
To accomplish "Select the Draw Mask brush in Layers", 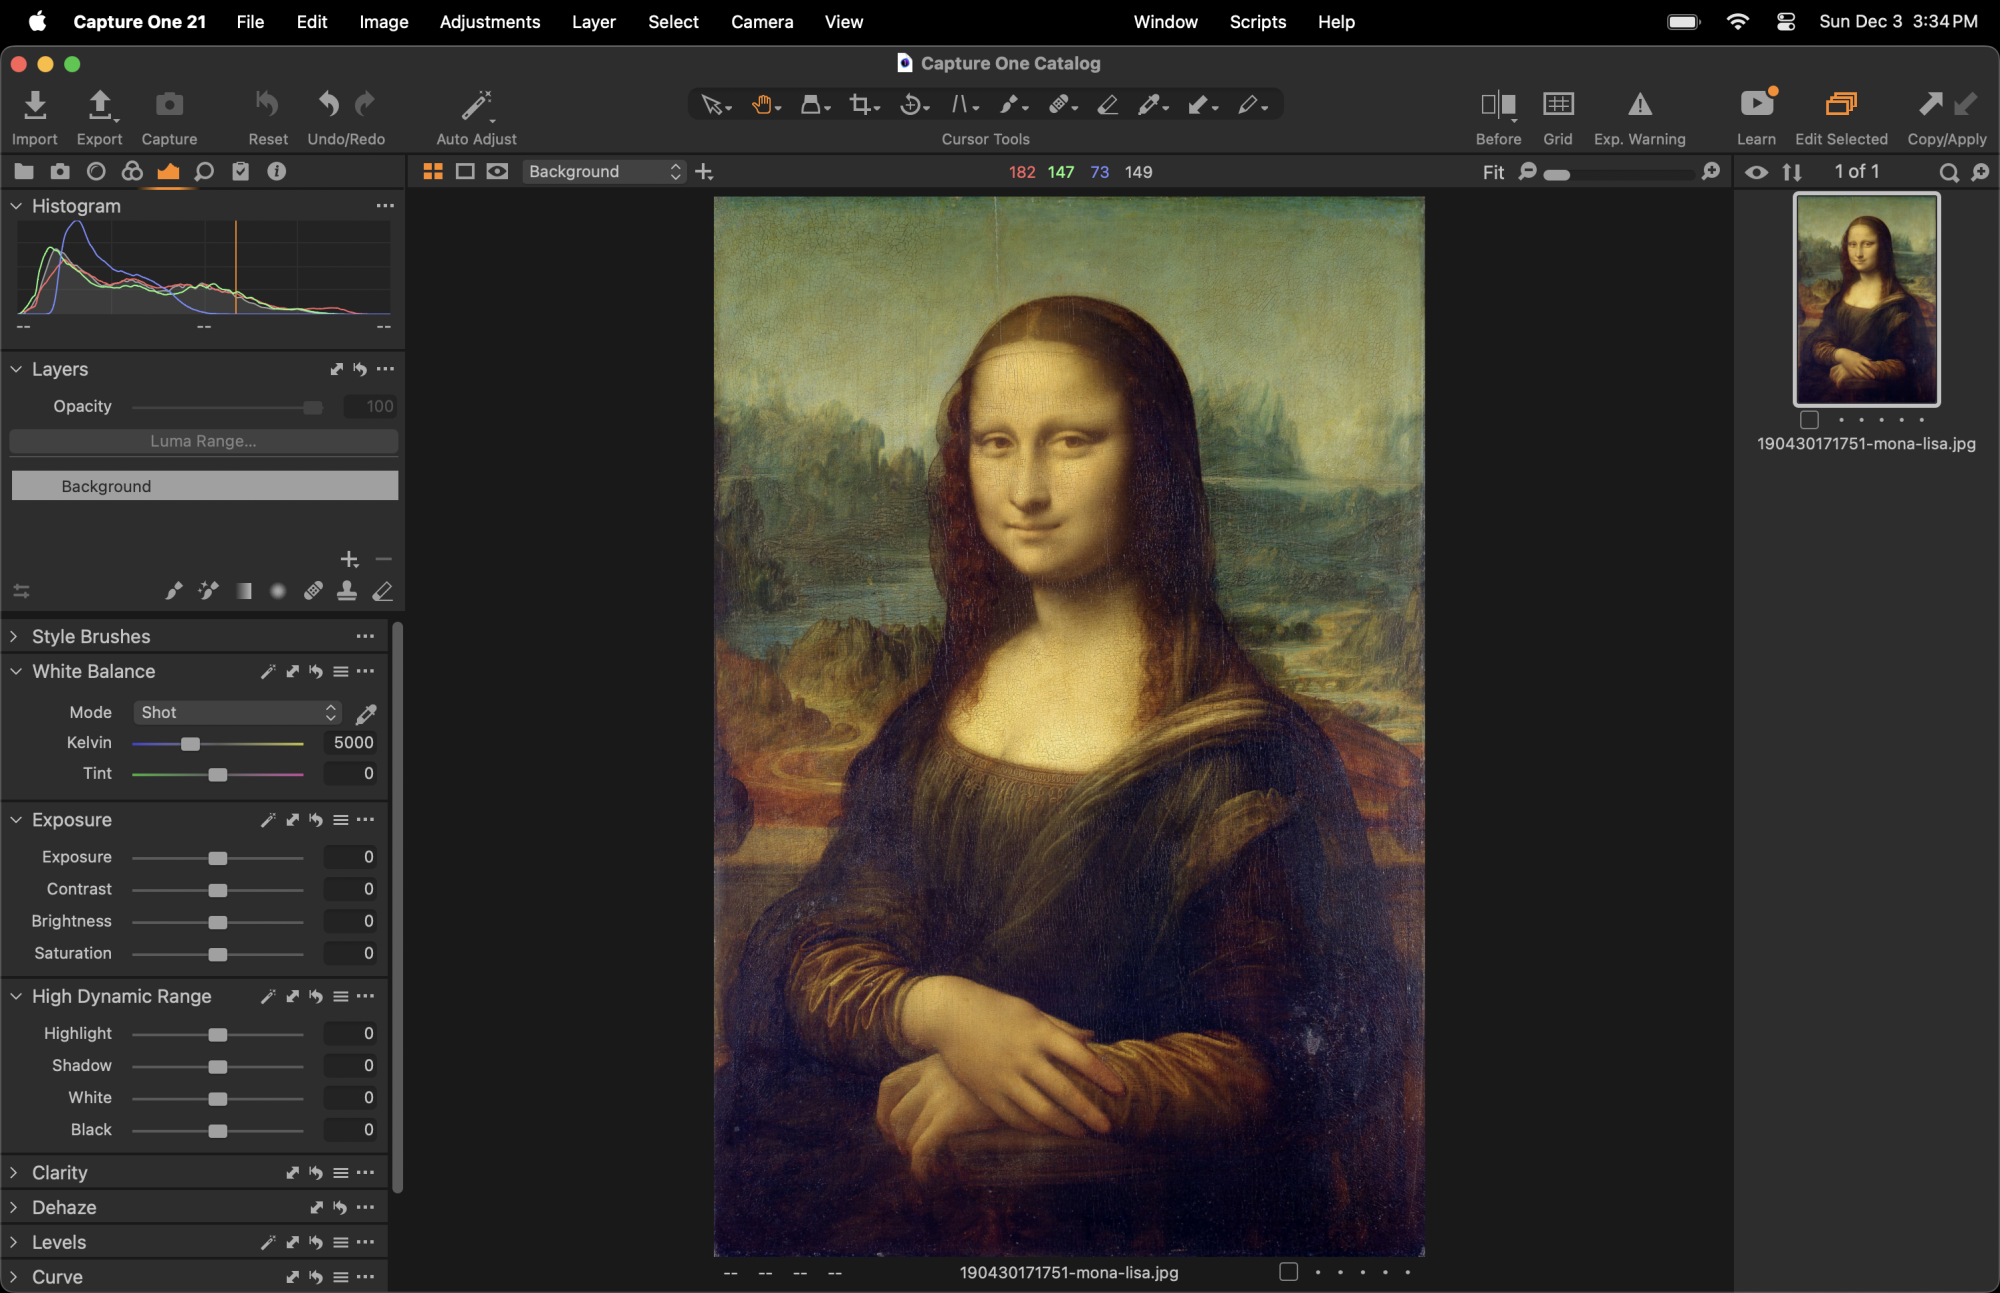I will pos(174,591).
